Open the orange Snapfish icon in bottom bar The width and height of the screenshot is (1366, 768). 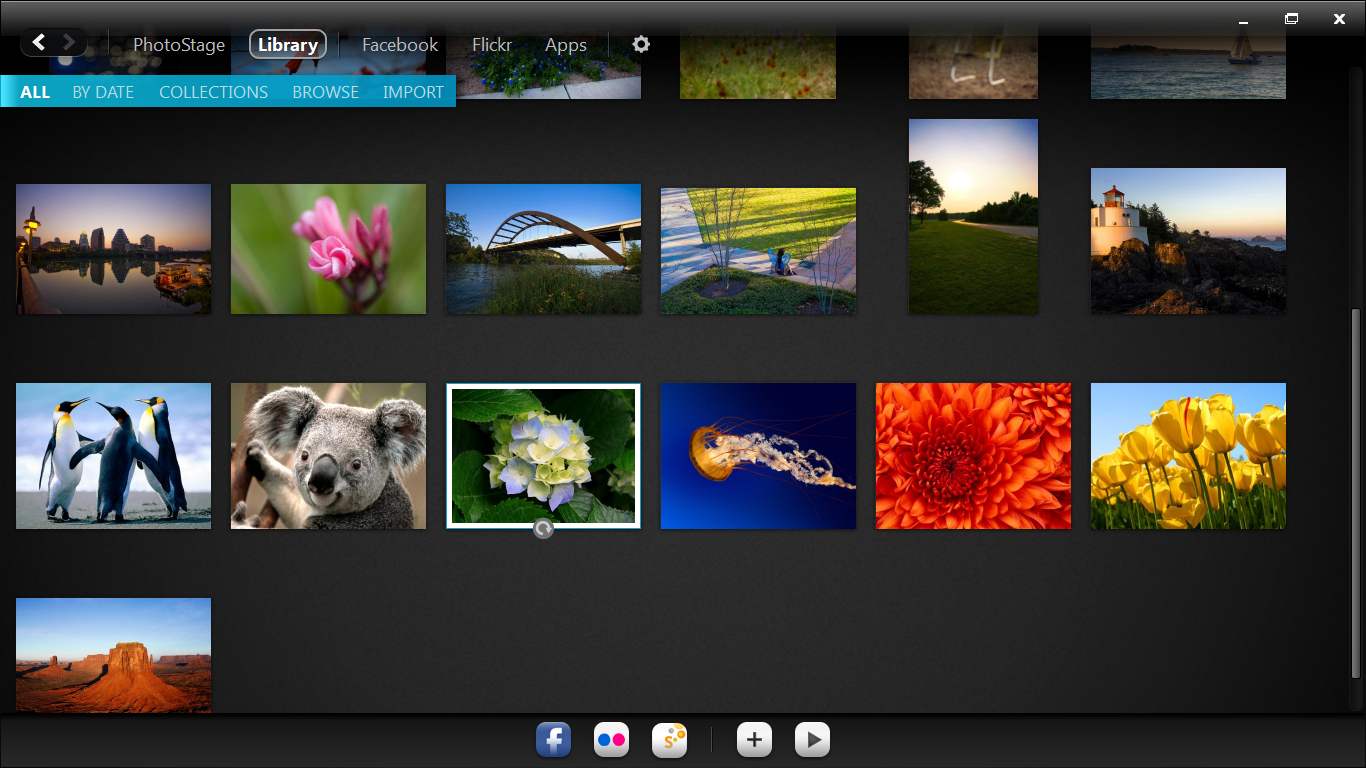point(669,740)
